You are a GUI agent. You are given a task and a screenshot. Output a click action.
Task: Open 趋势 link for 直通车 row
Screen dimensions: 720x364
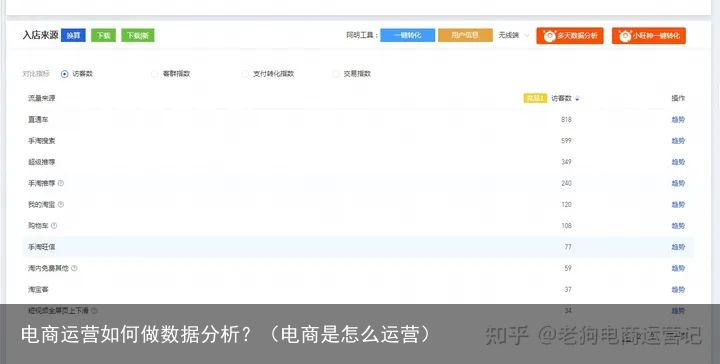[x=678, y=119]
